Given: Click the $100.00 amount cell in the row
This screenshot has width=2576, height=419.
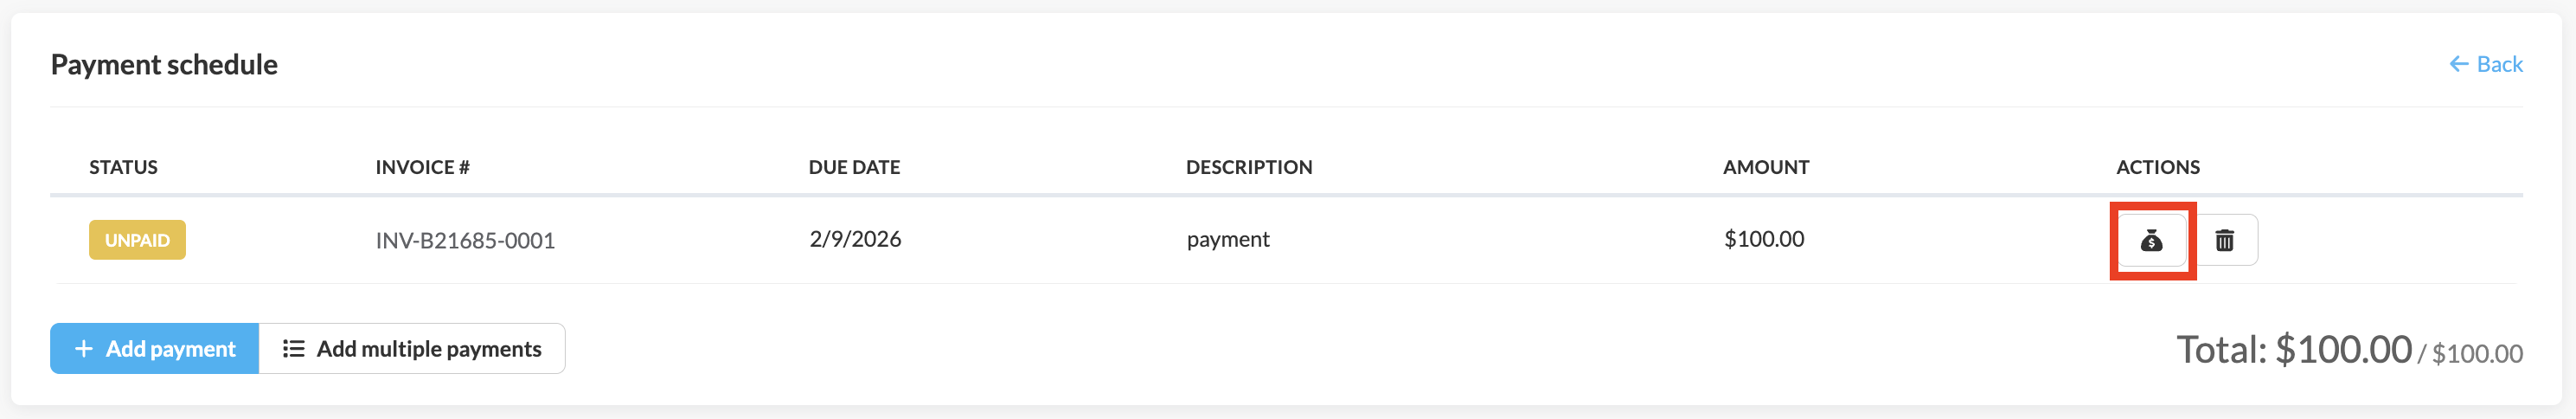Looking at the screenshot, I should coord(1764,239).
